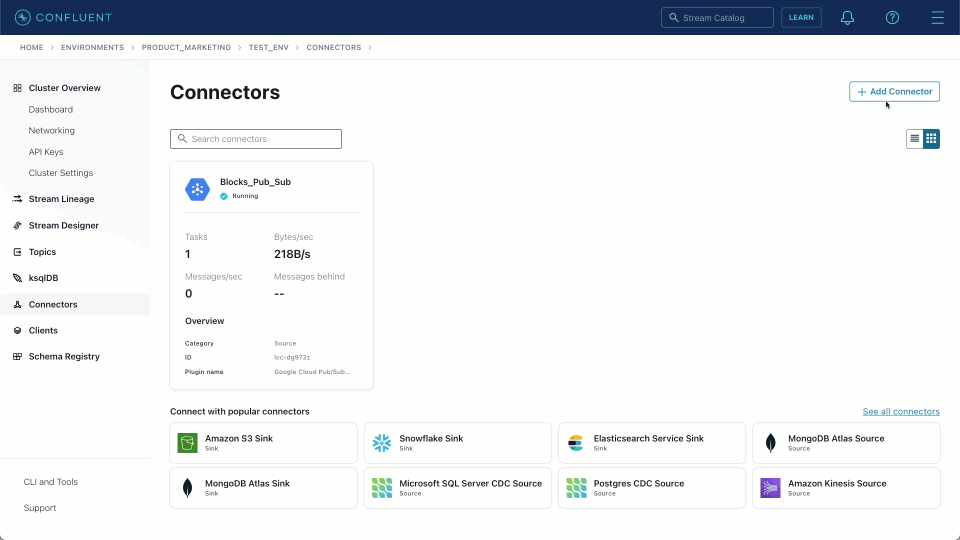Switch to grid view
960x540 pixels.
click(931, 139)
